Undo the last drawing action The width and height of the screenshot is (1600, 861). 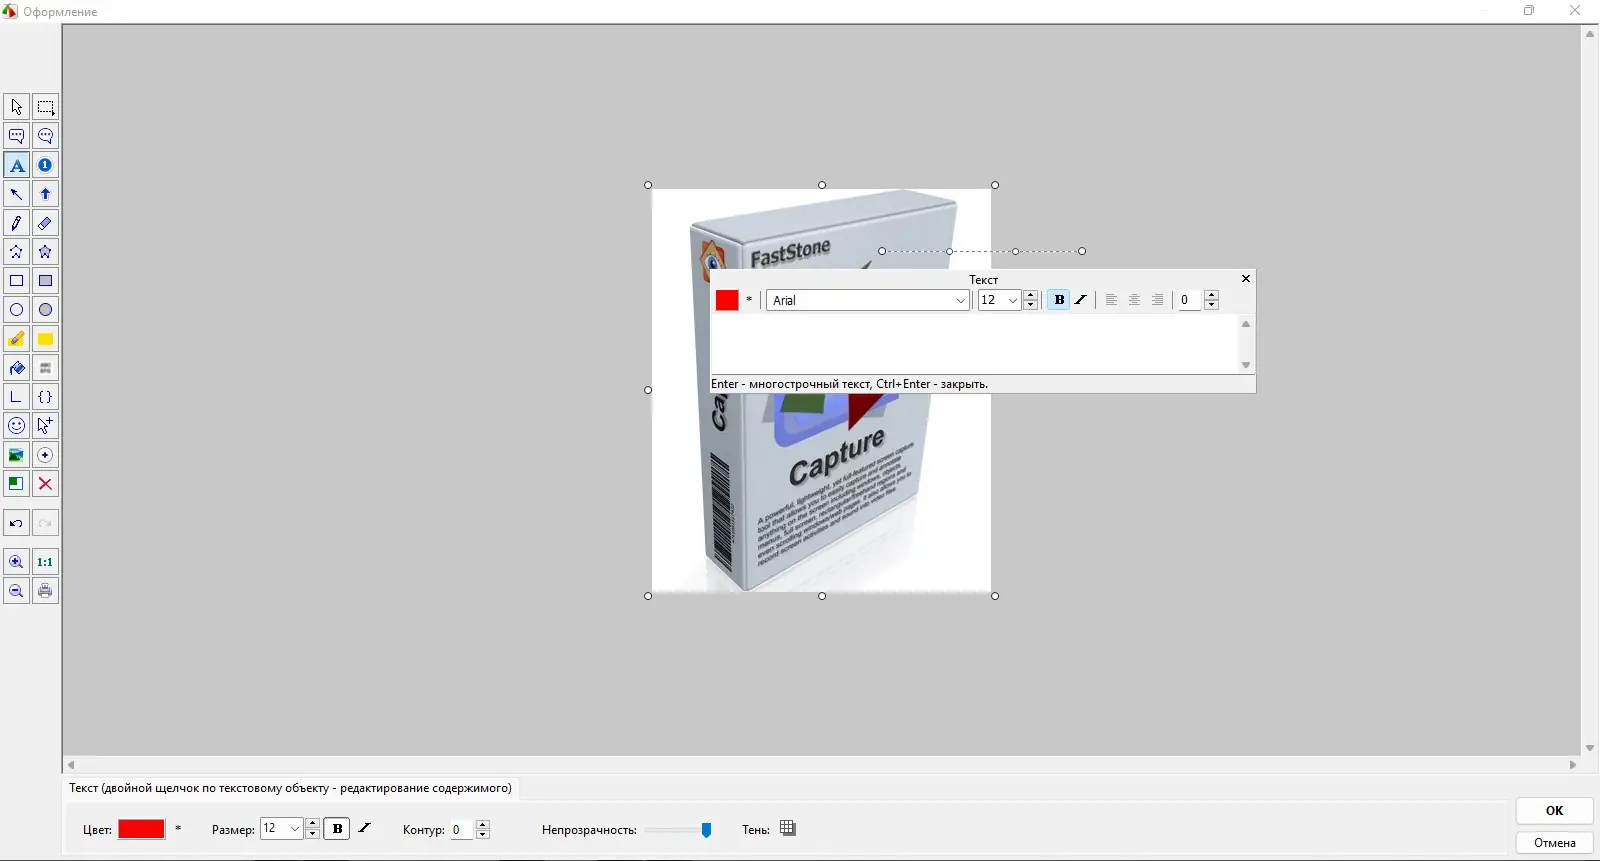pyautogui.click(x=16, y=523)
